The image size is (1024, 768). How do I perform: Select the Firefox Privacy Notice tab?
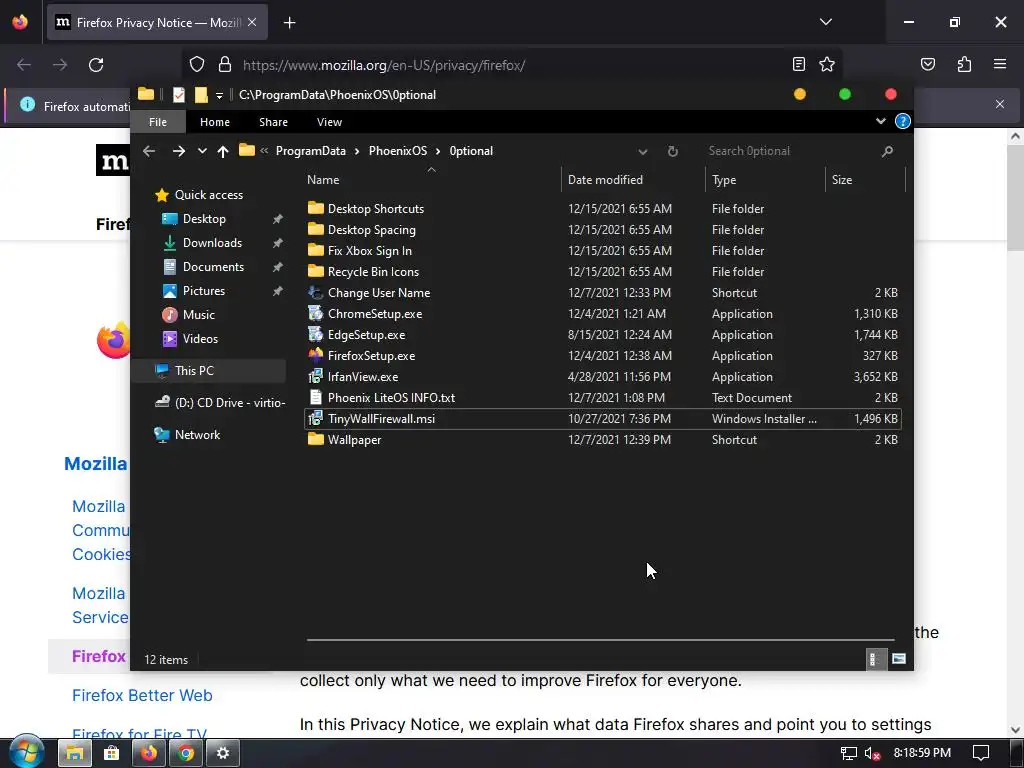(157, 22)
